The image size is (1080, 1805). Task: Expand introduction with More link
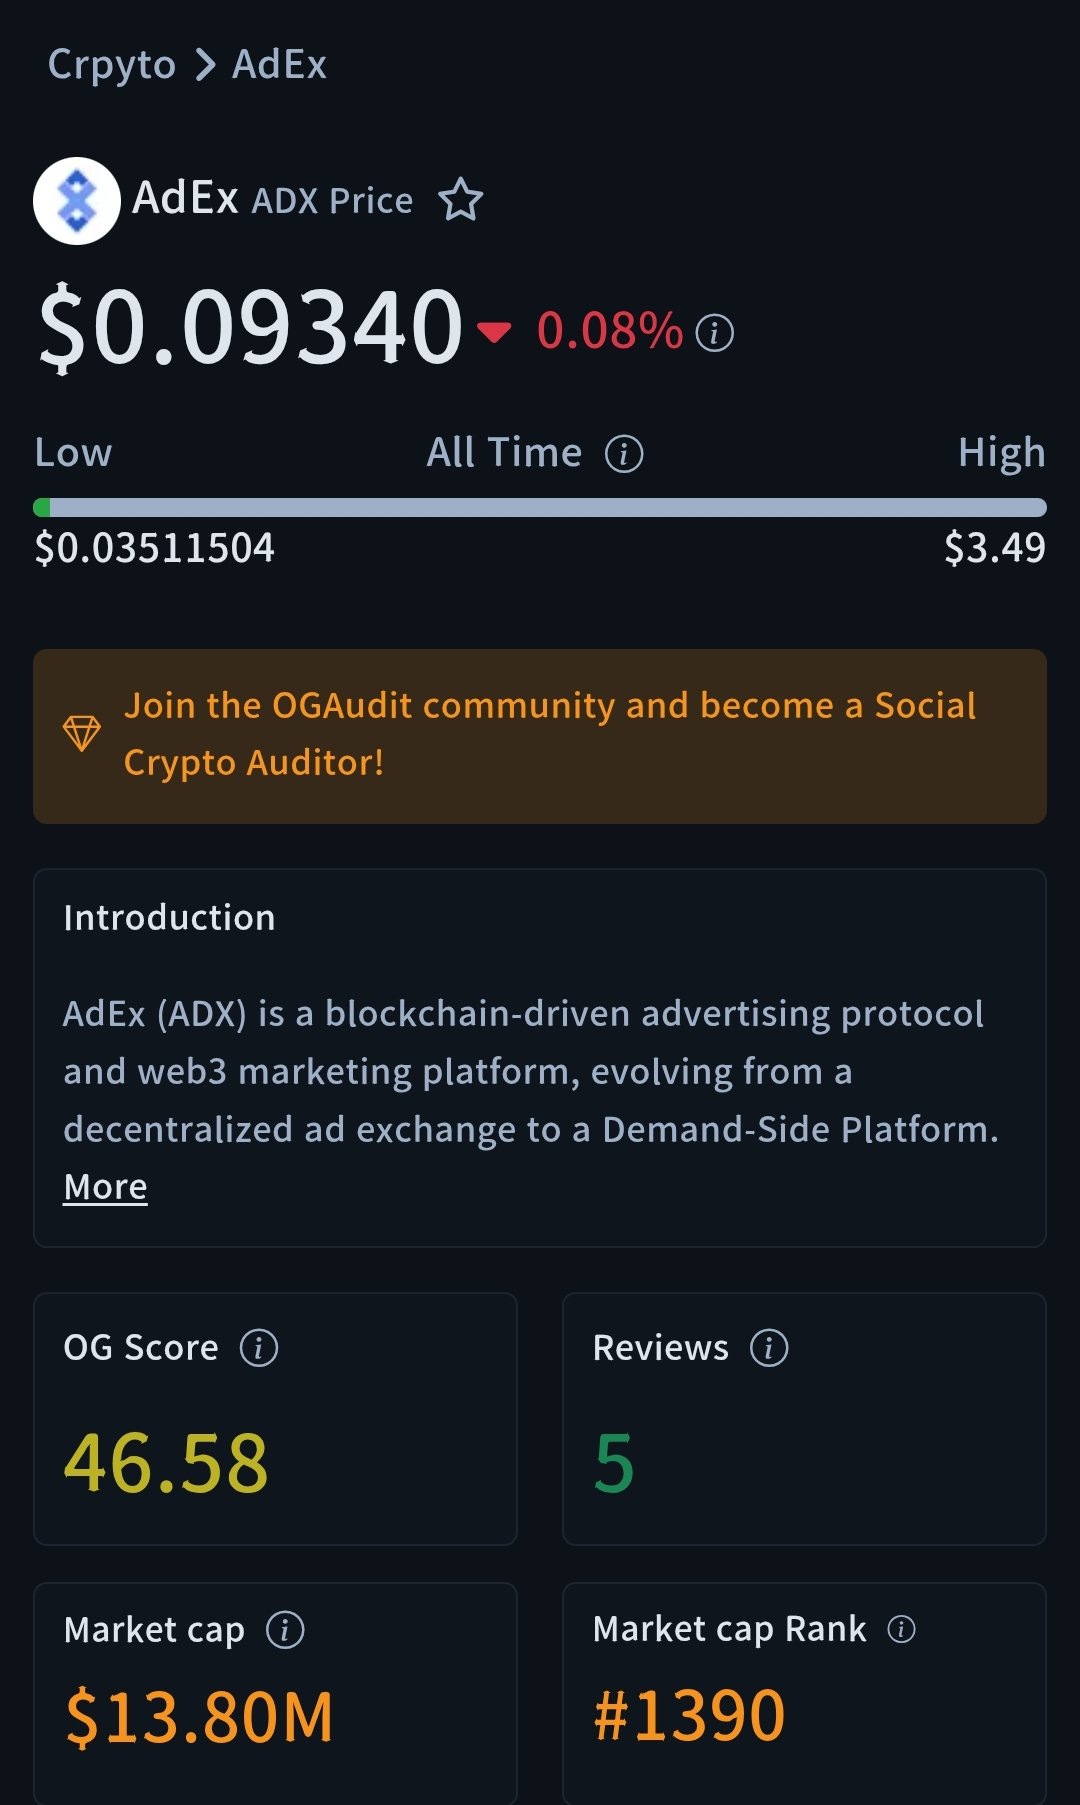tap(105, 1187)
